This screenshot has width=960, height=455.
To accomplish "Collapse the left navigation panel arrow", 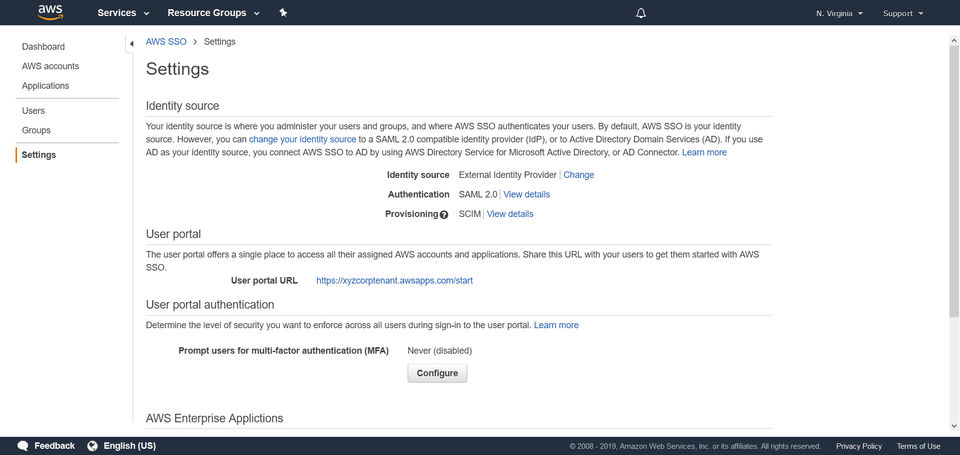I will [131, 43].
